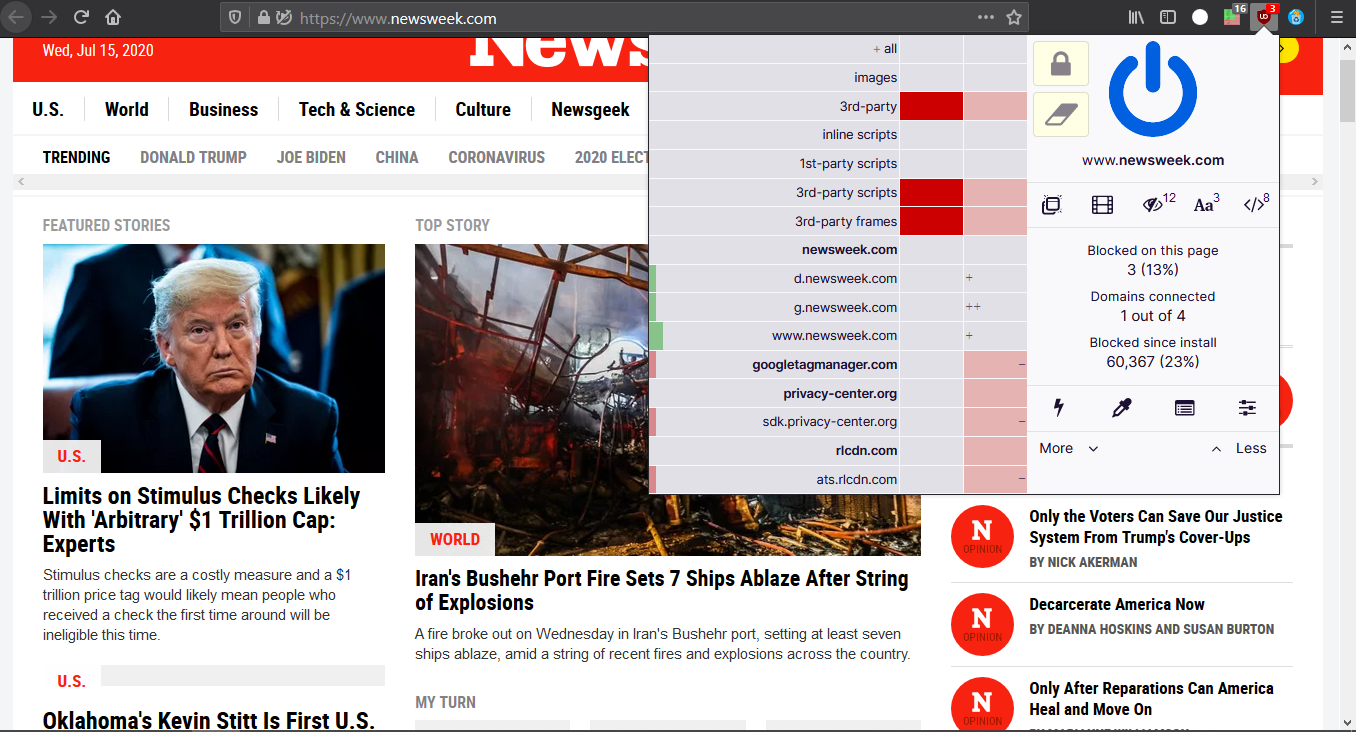Click the '$1' link in the stimulus summary
1356x732 pixels.
click(x=343, y=575)
